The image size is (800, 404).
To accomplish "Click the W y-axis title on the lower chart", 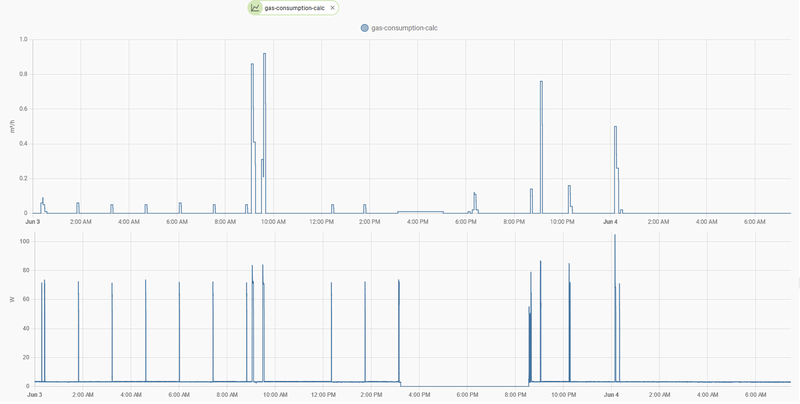I will tap(12, 300).
